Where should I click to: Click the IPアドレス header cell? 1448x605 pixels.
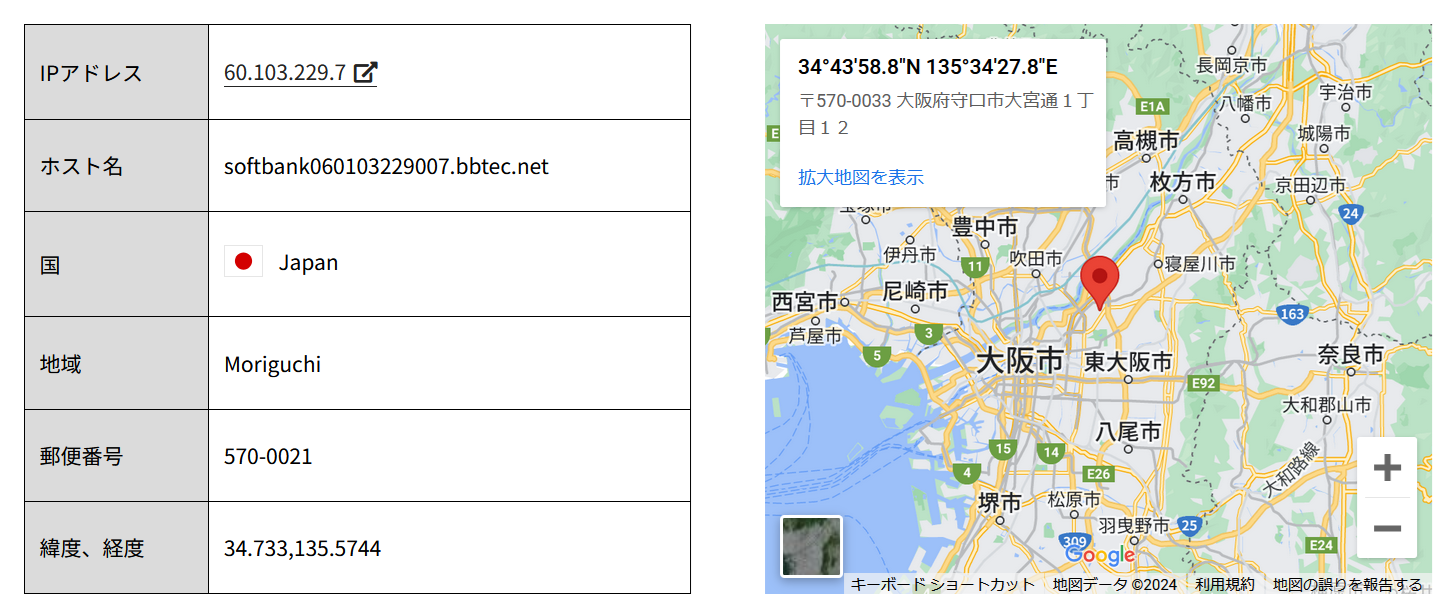(x=117, y=72)
